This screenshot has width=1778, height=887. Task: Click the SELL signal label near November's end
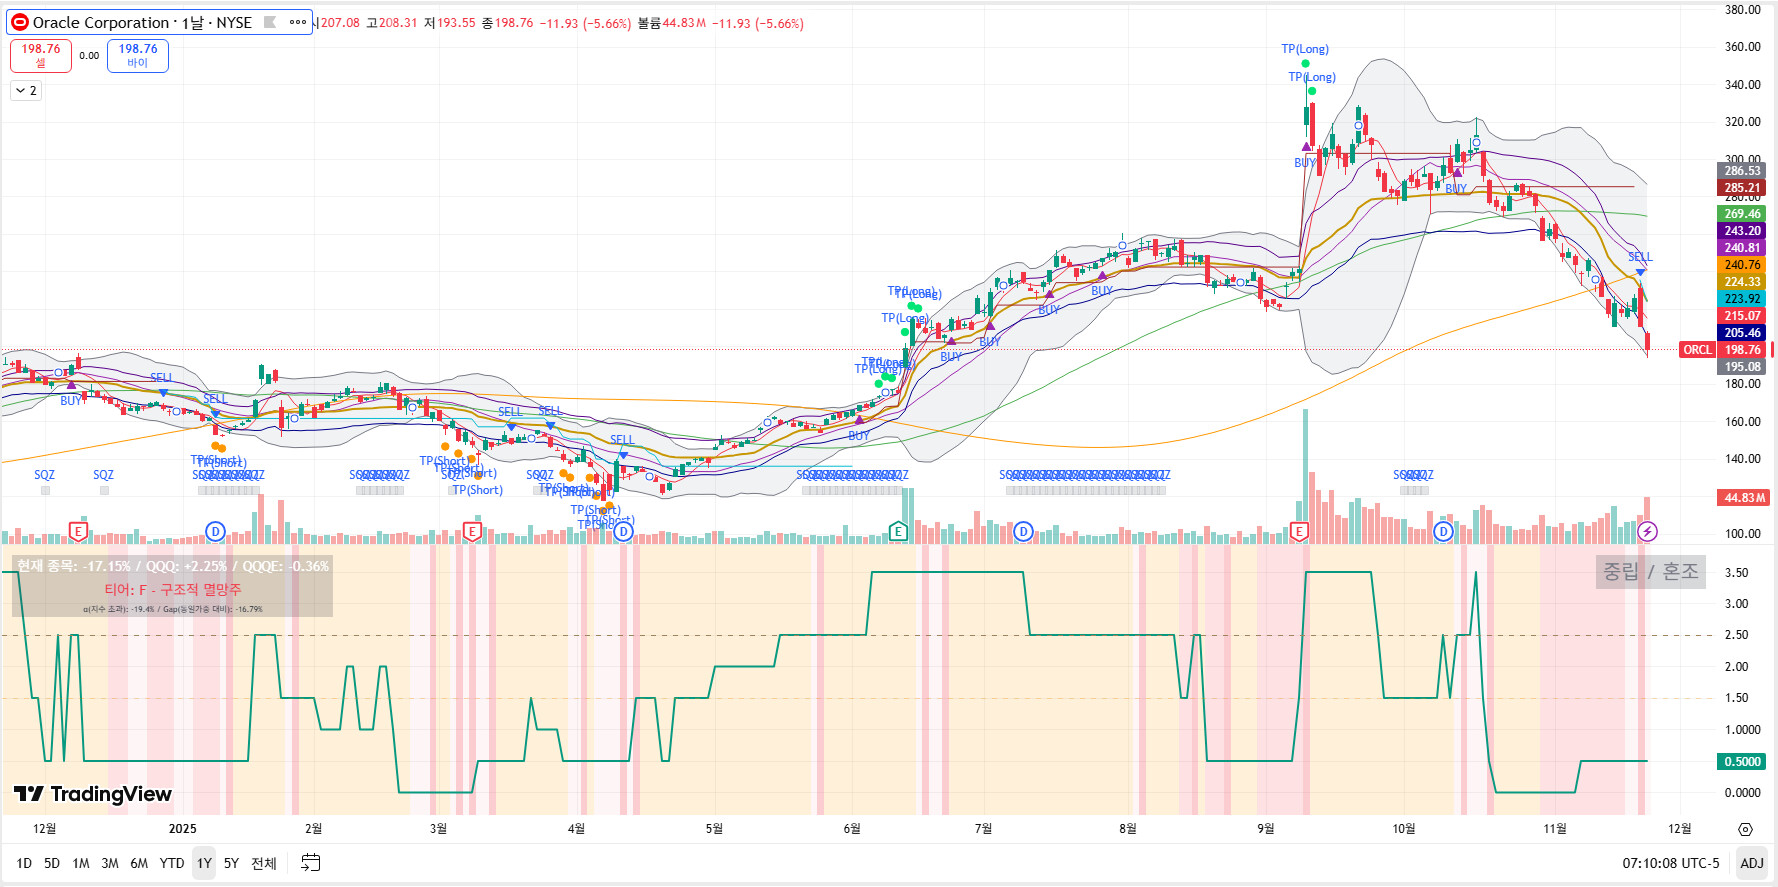[1640, 257]
